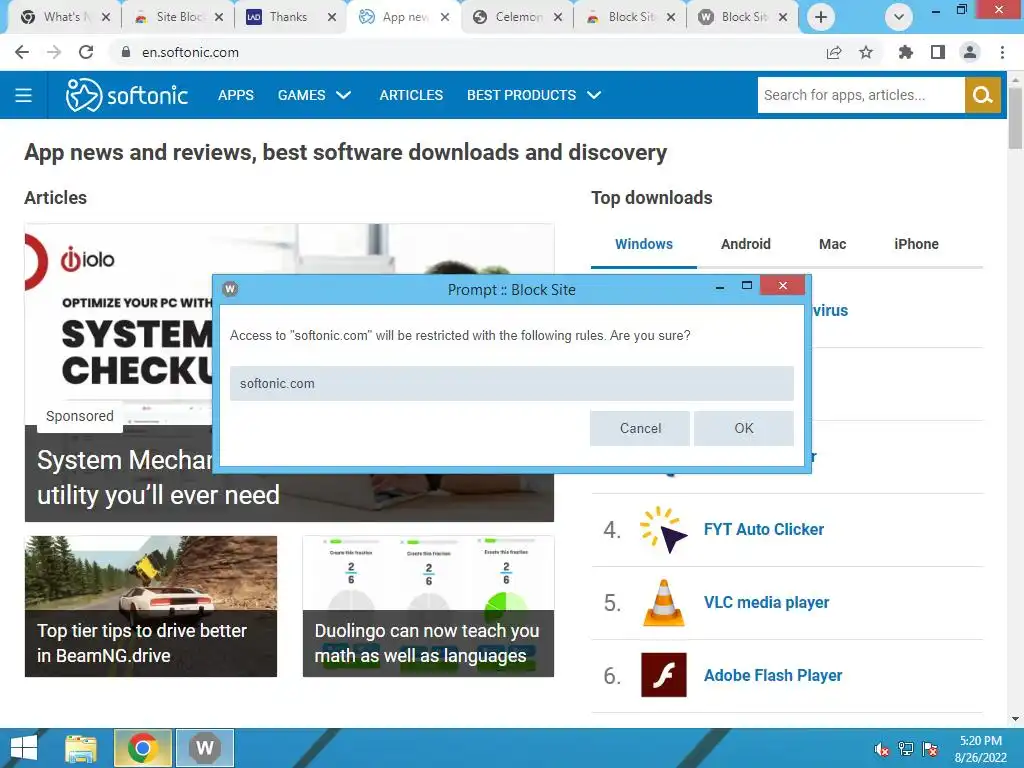
Task: Open the ARTICLES menu item
Action: point(411,95)
